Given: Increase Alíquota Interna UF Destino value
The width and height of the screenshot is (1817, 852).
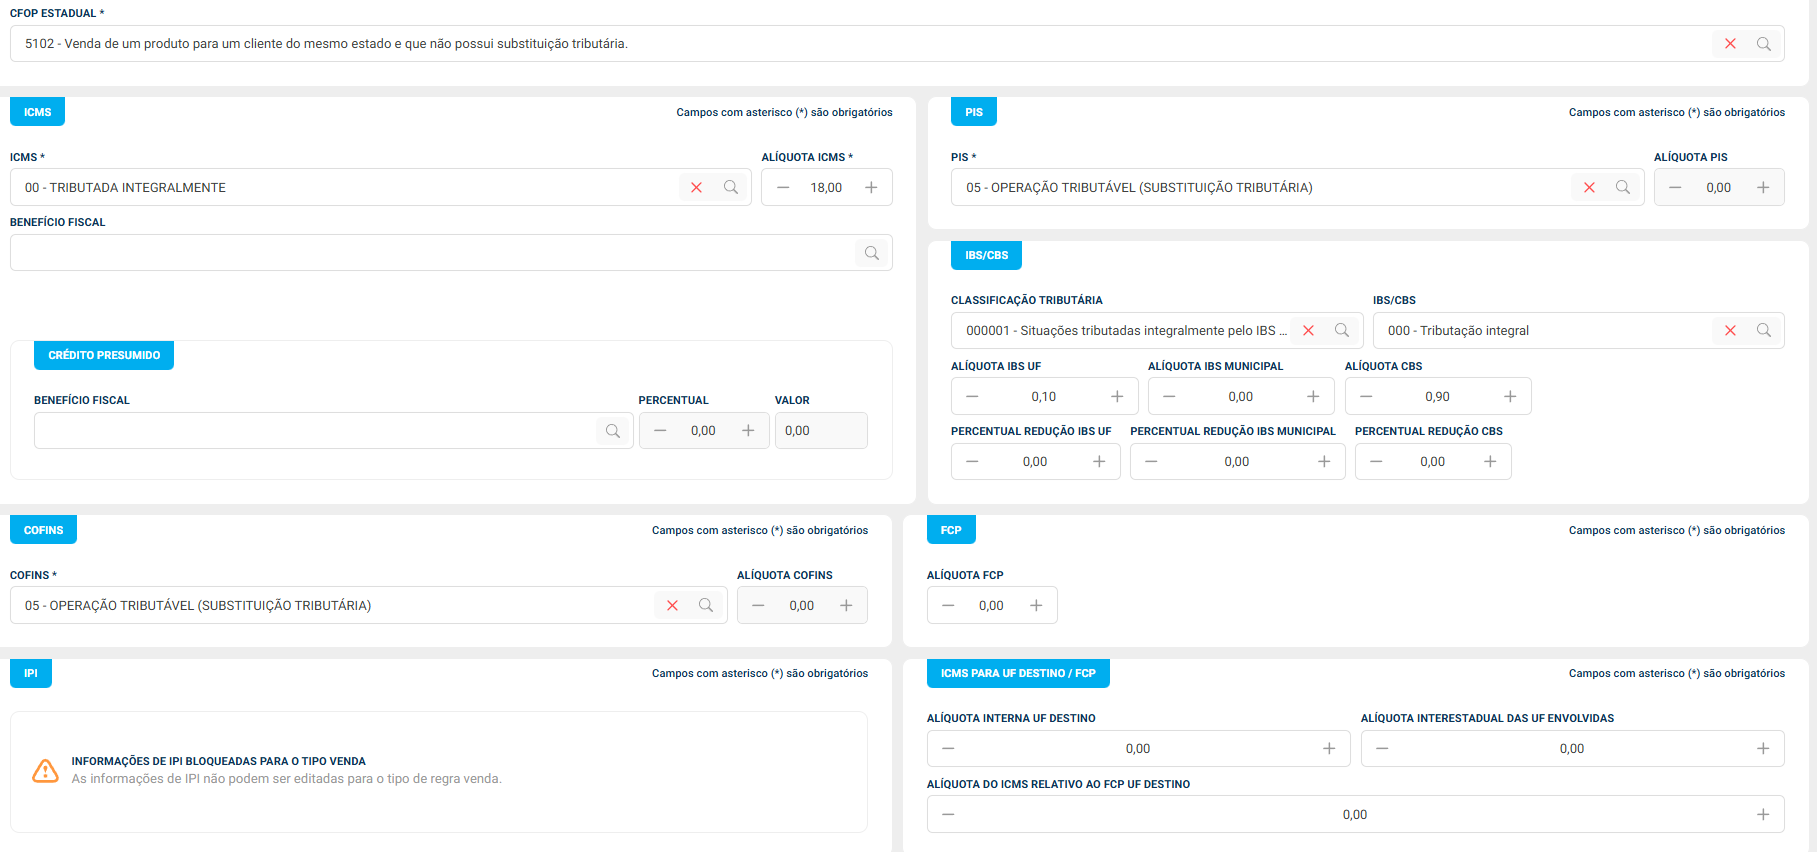Looking at the screenshot, I should pyautogui.click(x=1329, y=749).
